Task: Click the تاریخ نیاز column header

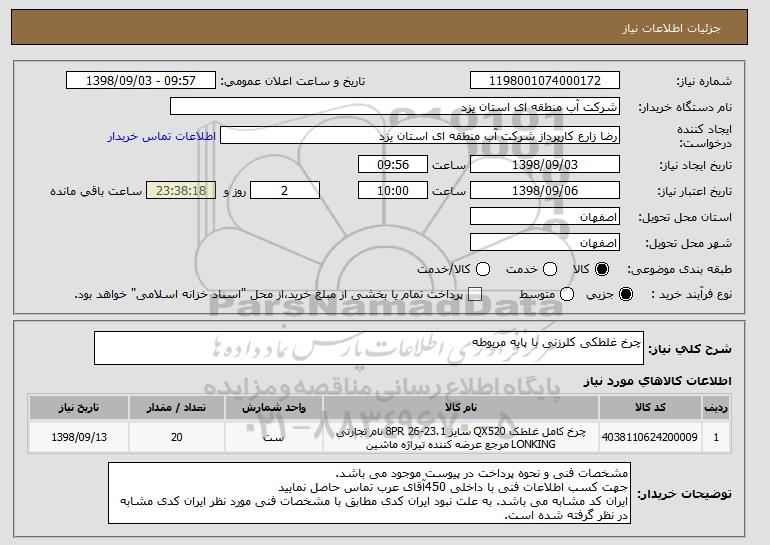Action: [x=79, y=408]
